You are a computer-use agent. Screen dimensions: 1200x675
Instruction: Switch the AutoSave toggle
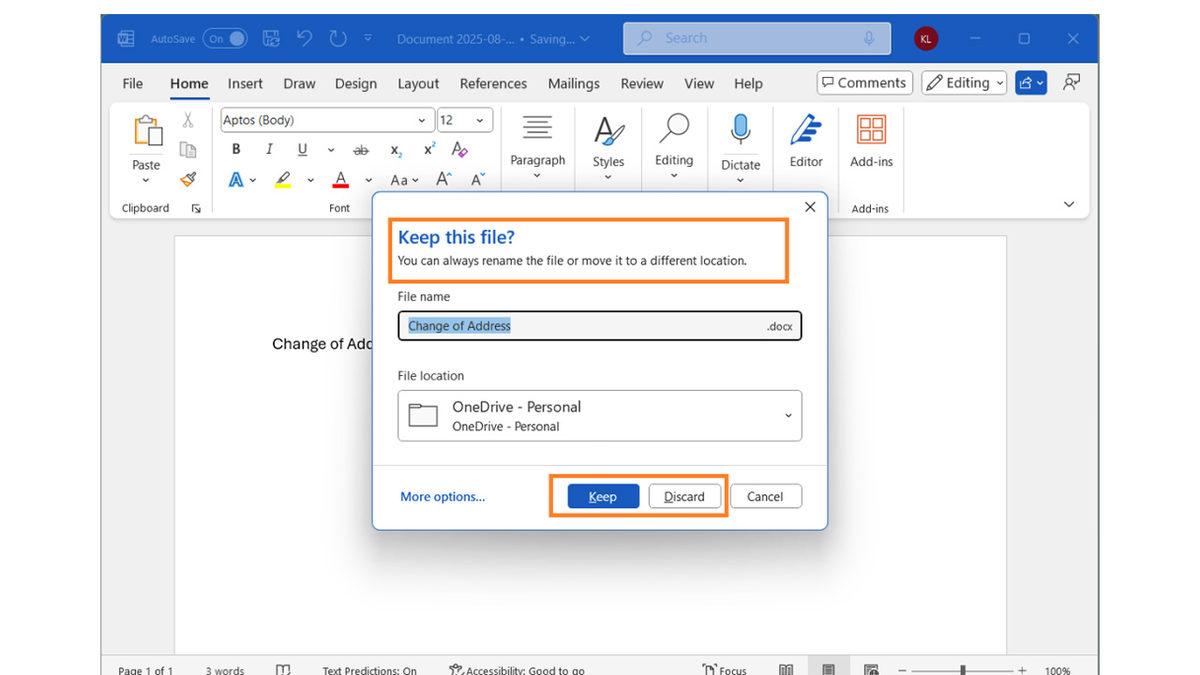pos(226,38)
